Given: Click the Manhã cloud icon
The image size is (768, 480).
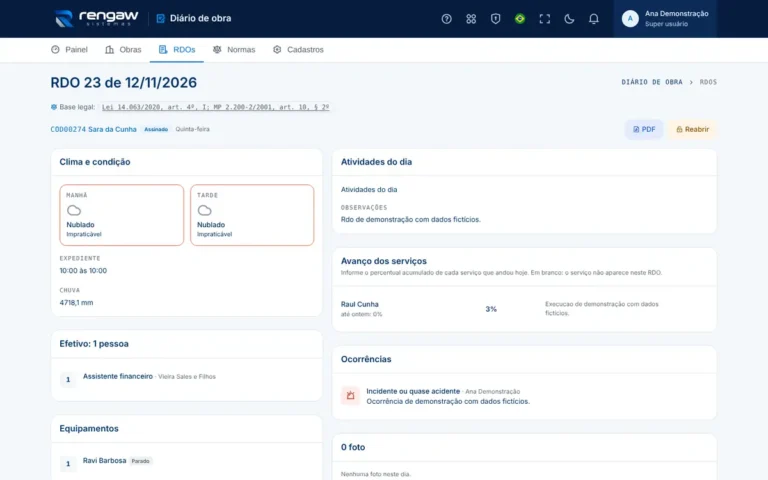Looking at the screenshot, I should pyautogui.click(x=74, y=211).
